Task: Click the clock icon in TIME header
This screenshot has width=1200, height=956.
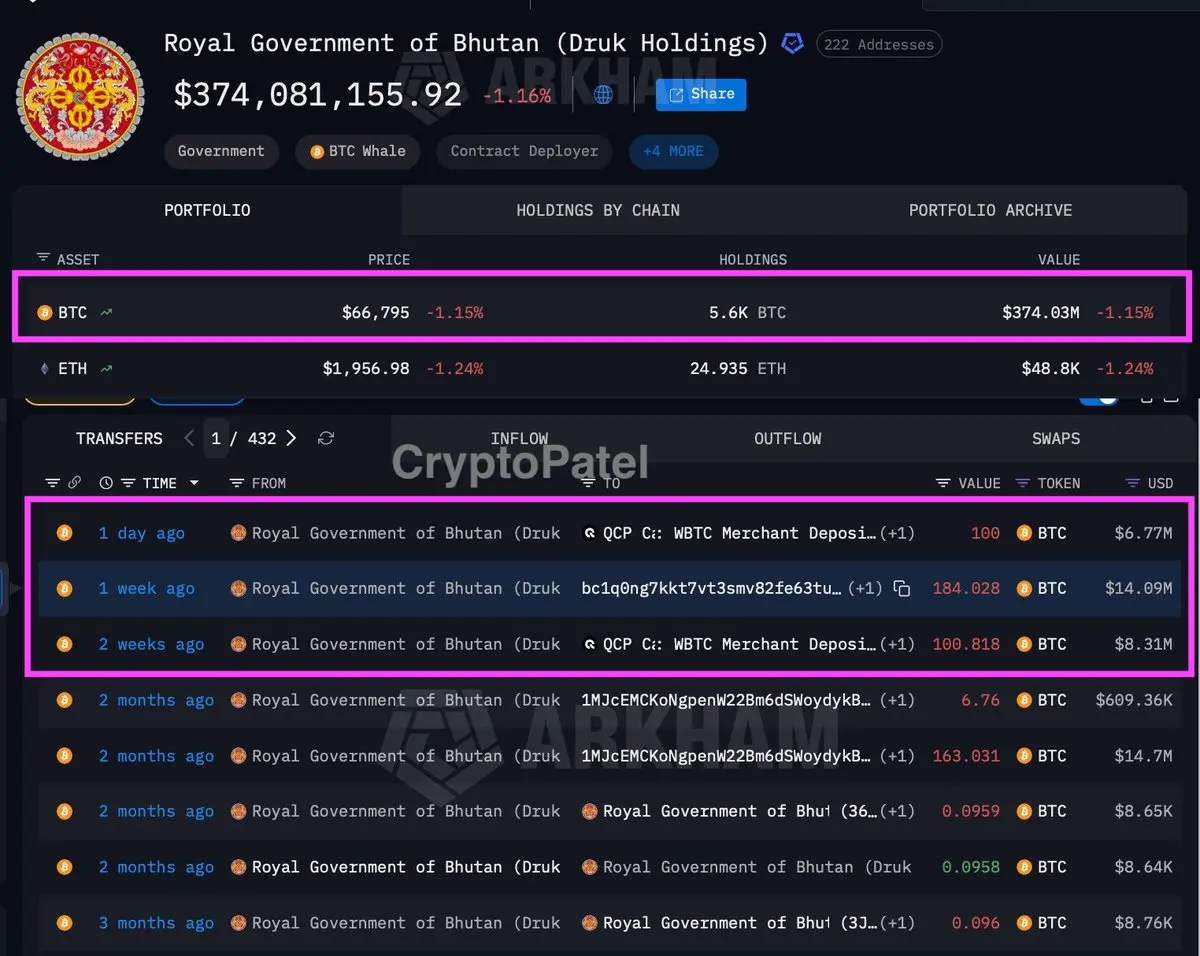Action: [107, 483]
